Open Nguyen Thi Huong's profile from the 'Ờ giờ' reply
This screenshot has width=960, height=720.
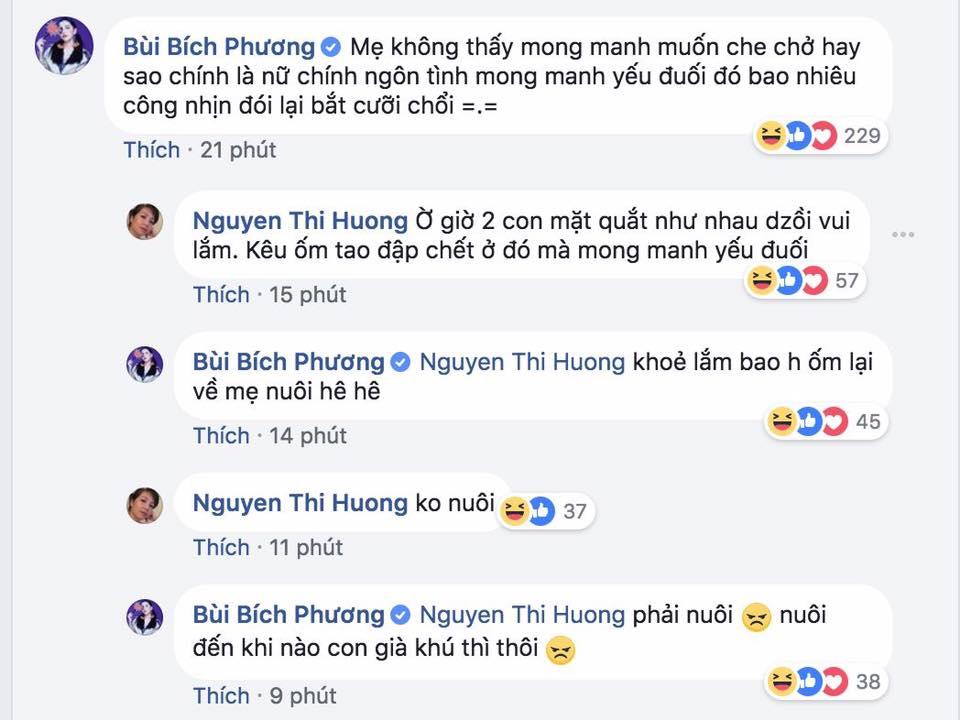coord(299,221)
